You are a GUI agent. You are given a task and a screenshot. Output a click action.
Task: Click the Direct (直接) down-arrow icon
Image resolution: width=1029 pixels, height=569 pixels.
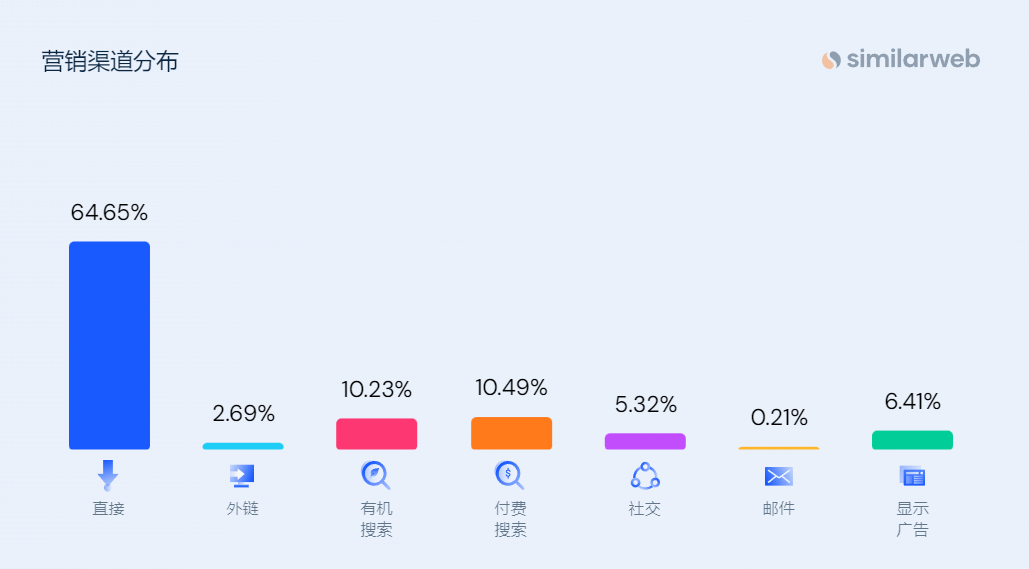108,475
